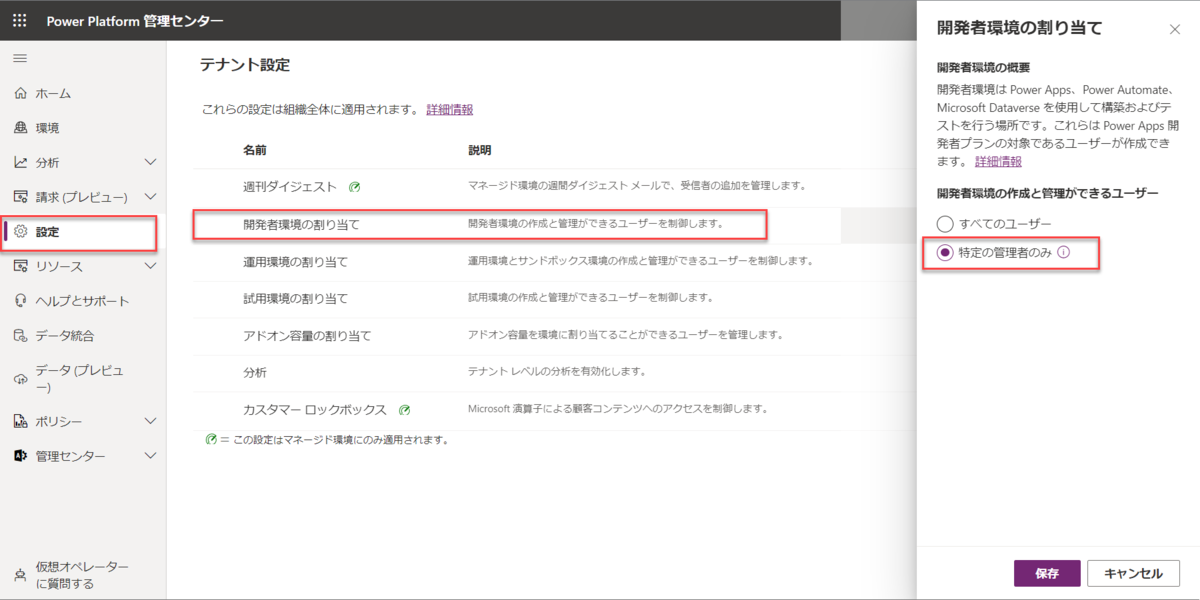Click the 開発者環境の概要 heading

(984, 68)
